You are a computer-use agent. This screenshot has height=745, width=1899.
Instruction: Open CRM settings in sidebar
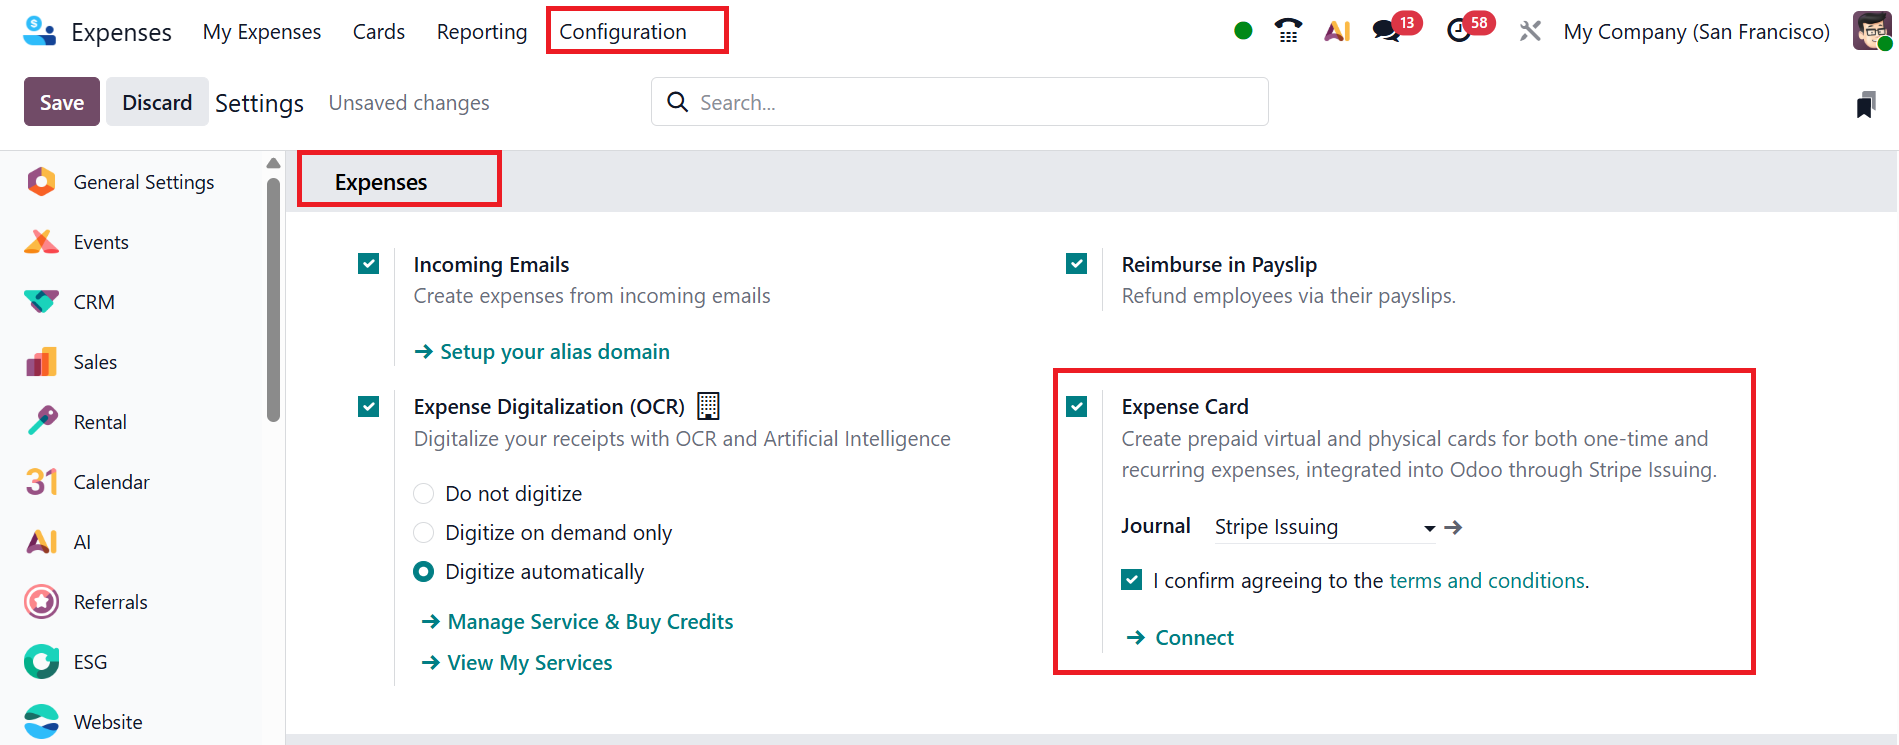[x=94, y=302]
